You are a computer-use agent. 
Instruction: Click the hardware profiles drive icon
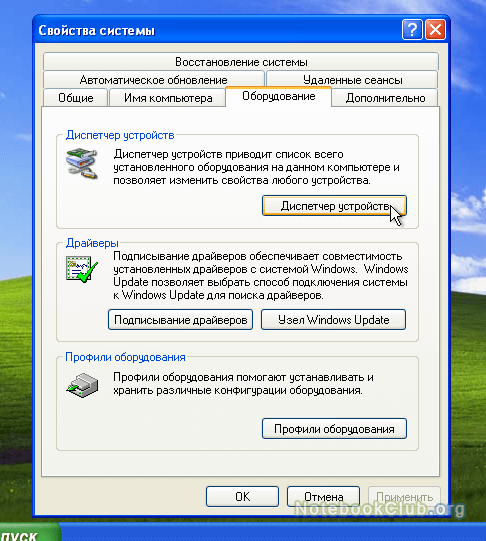coord(82,385)
